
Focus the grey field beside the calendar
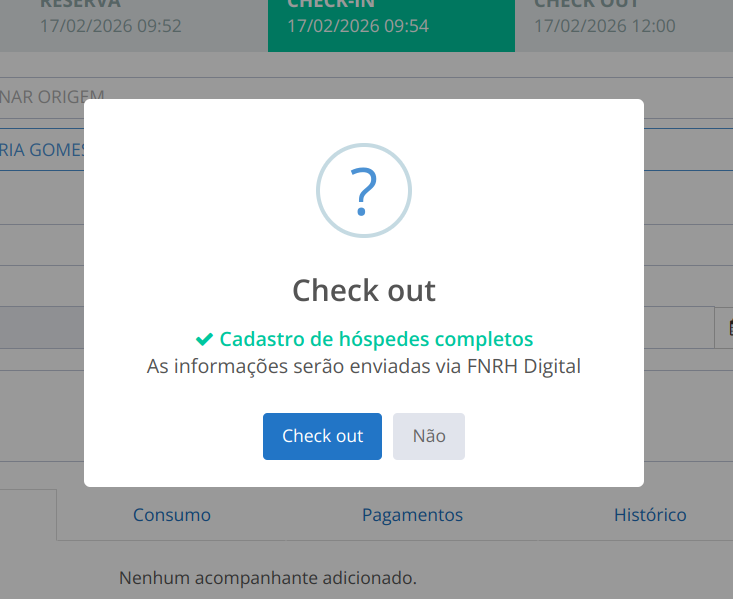pos(40,327)
